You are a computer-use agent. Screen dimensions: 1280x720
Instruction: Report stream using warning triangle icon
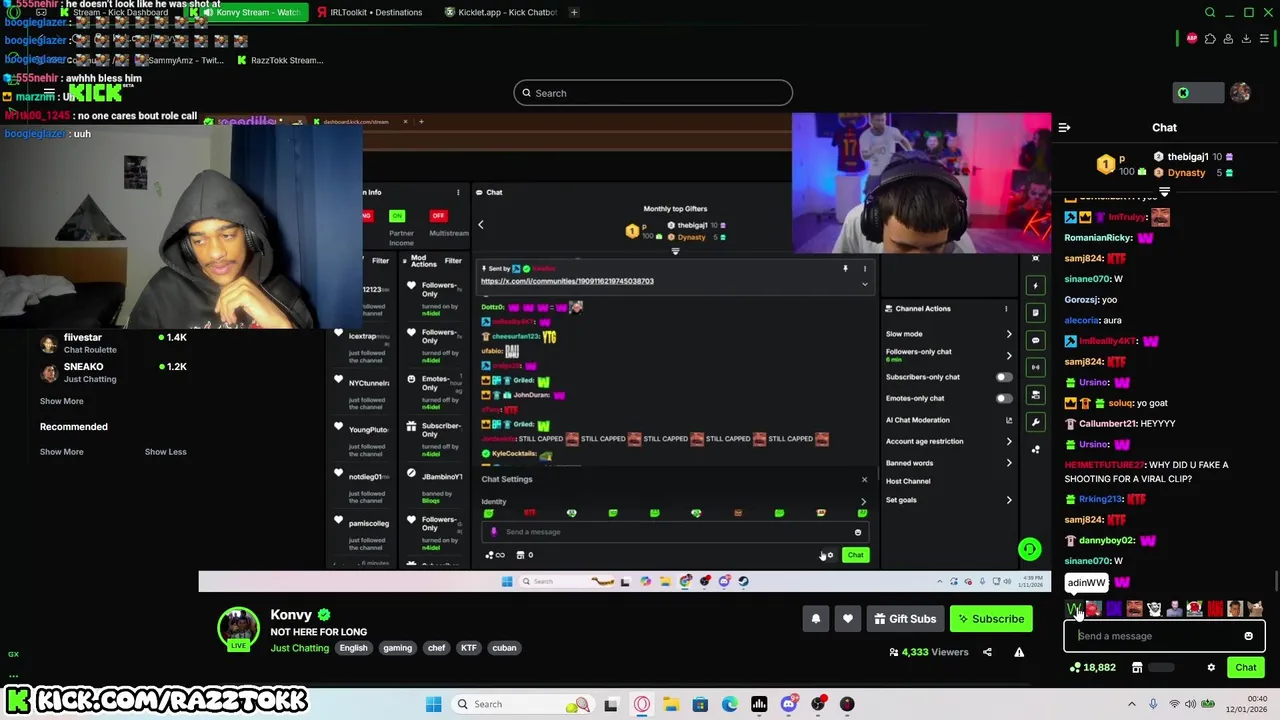[1019, 652]
